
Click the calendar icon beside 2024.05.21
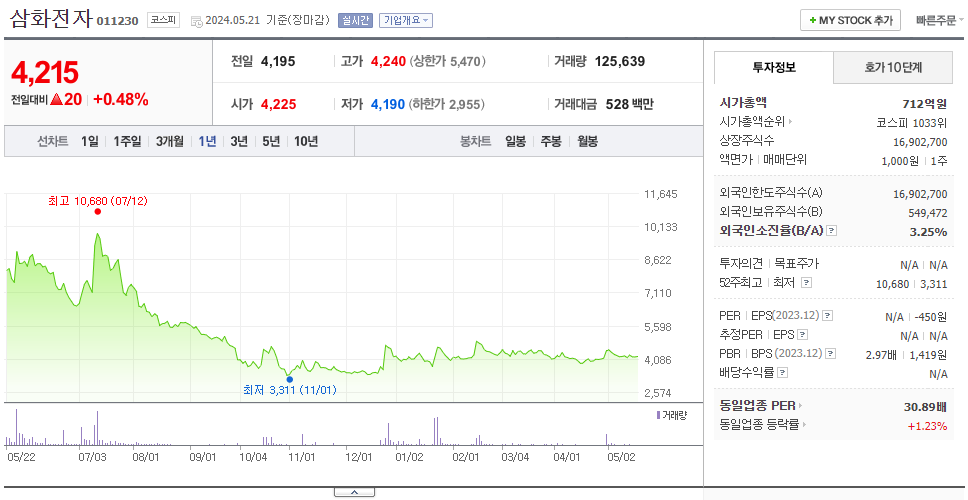click(x=197, y=21)
